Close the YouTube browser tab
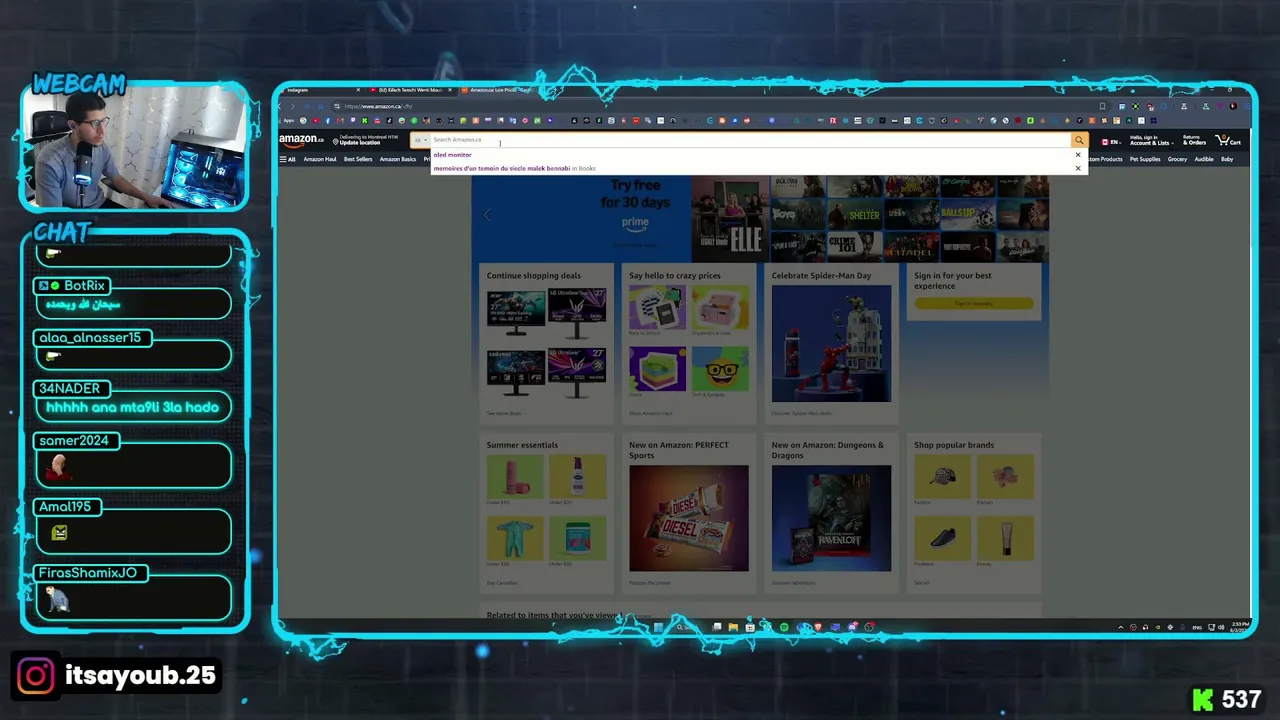Viewport: 1280px width, 720px height. (x=450, y=90)
